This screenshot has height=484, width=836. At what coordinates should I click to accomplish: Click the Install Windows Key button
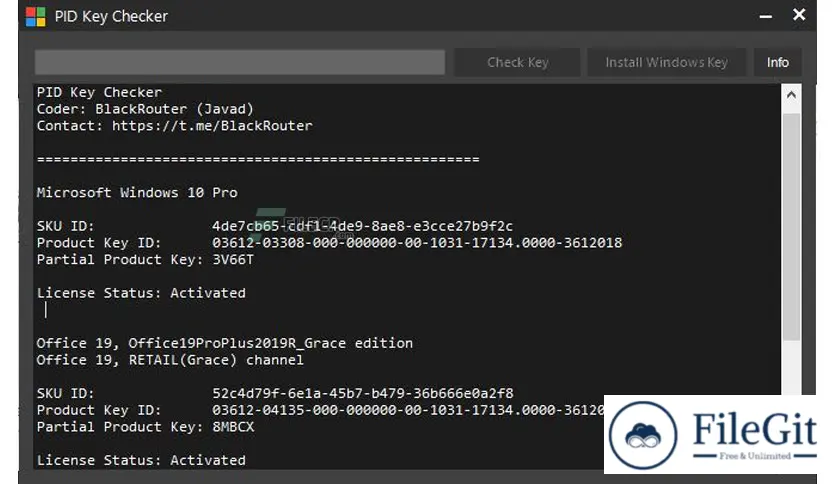point(666,62)
